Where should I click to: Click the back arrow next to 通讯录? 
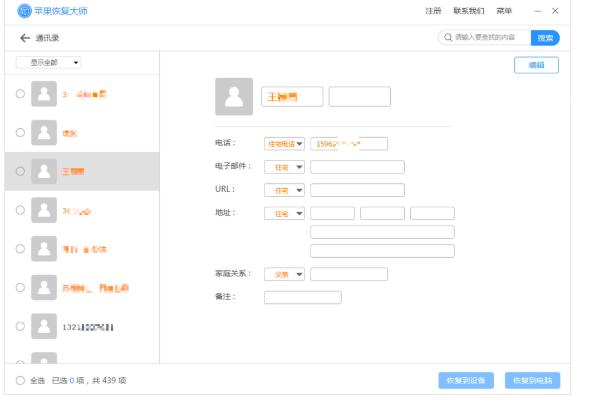25,38
